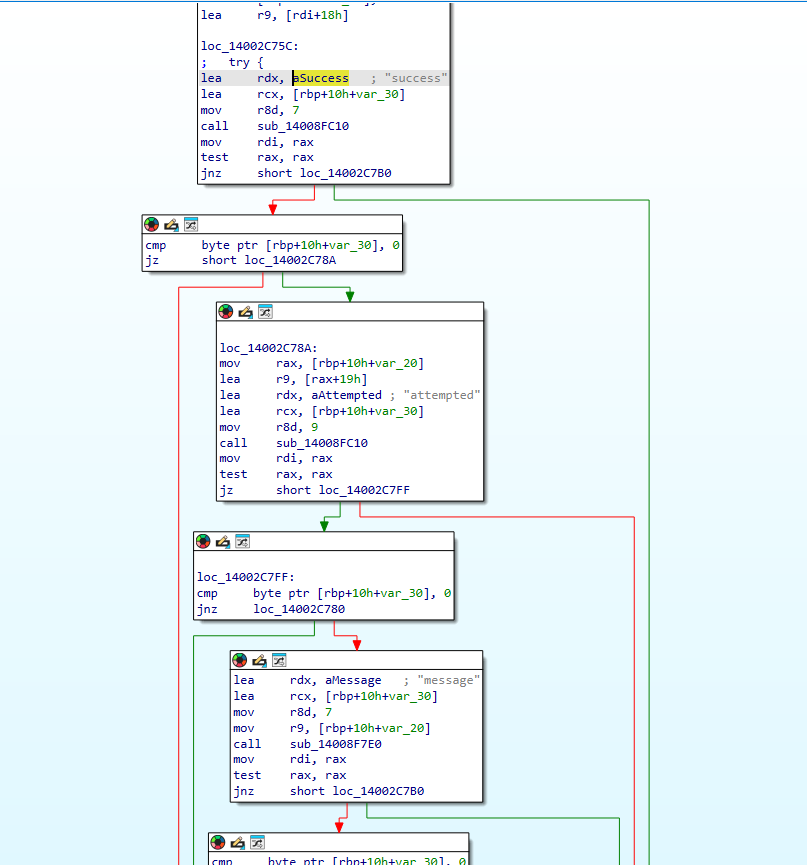807x865 pixels.
Task: Click group-nodes icon in loc_14002C7FF block header
Action: (x=243, y=542)
